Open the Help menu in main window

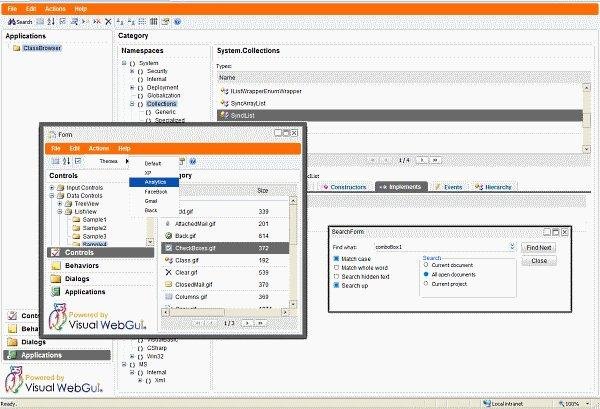click(x=80, y=8)
